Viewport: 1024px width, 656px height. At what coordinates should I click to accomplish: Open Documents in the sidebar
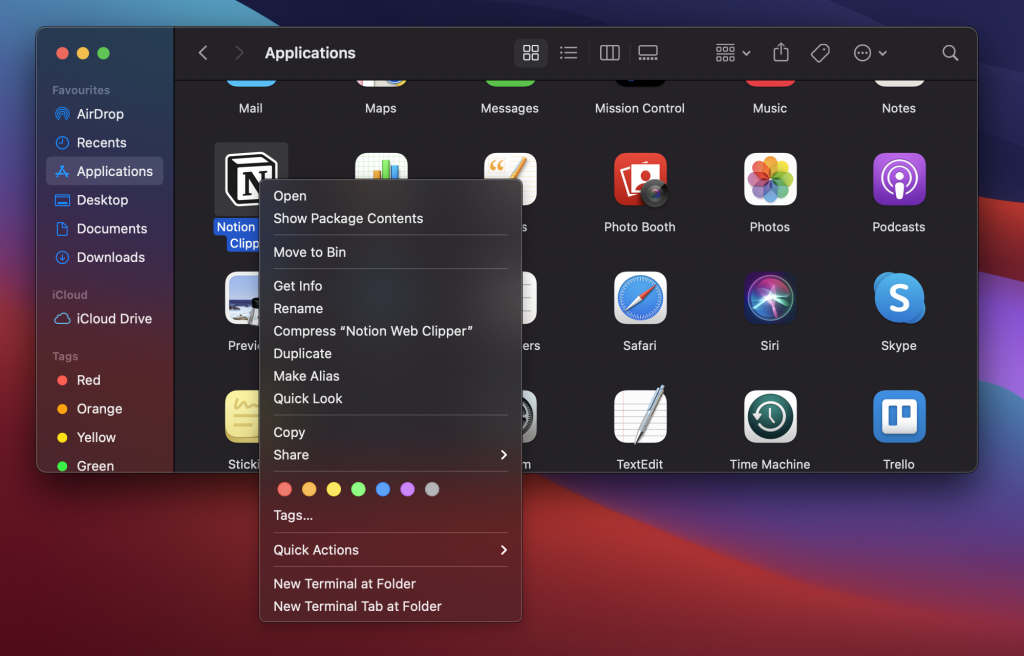click(104, 229)
